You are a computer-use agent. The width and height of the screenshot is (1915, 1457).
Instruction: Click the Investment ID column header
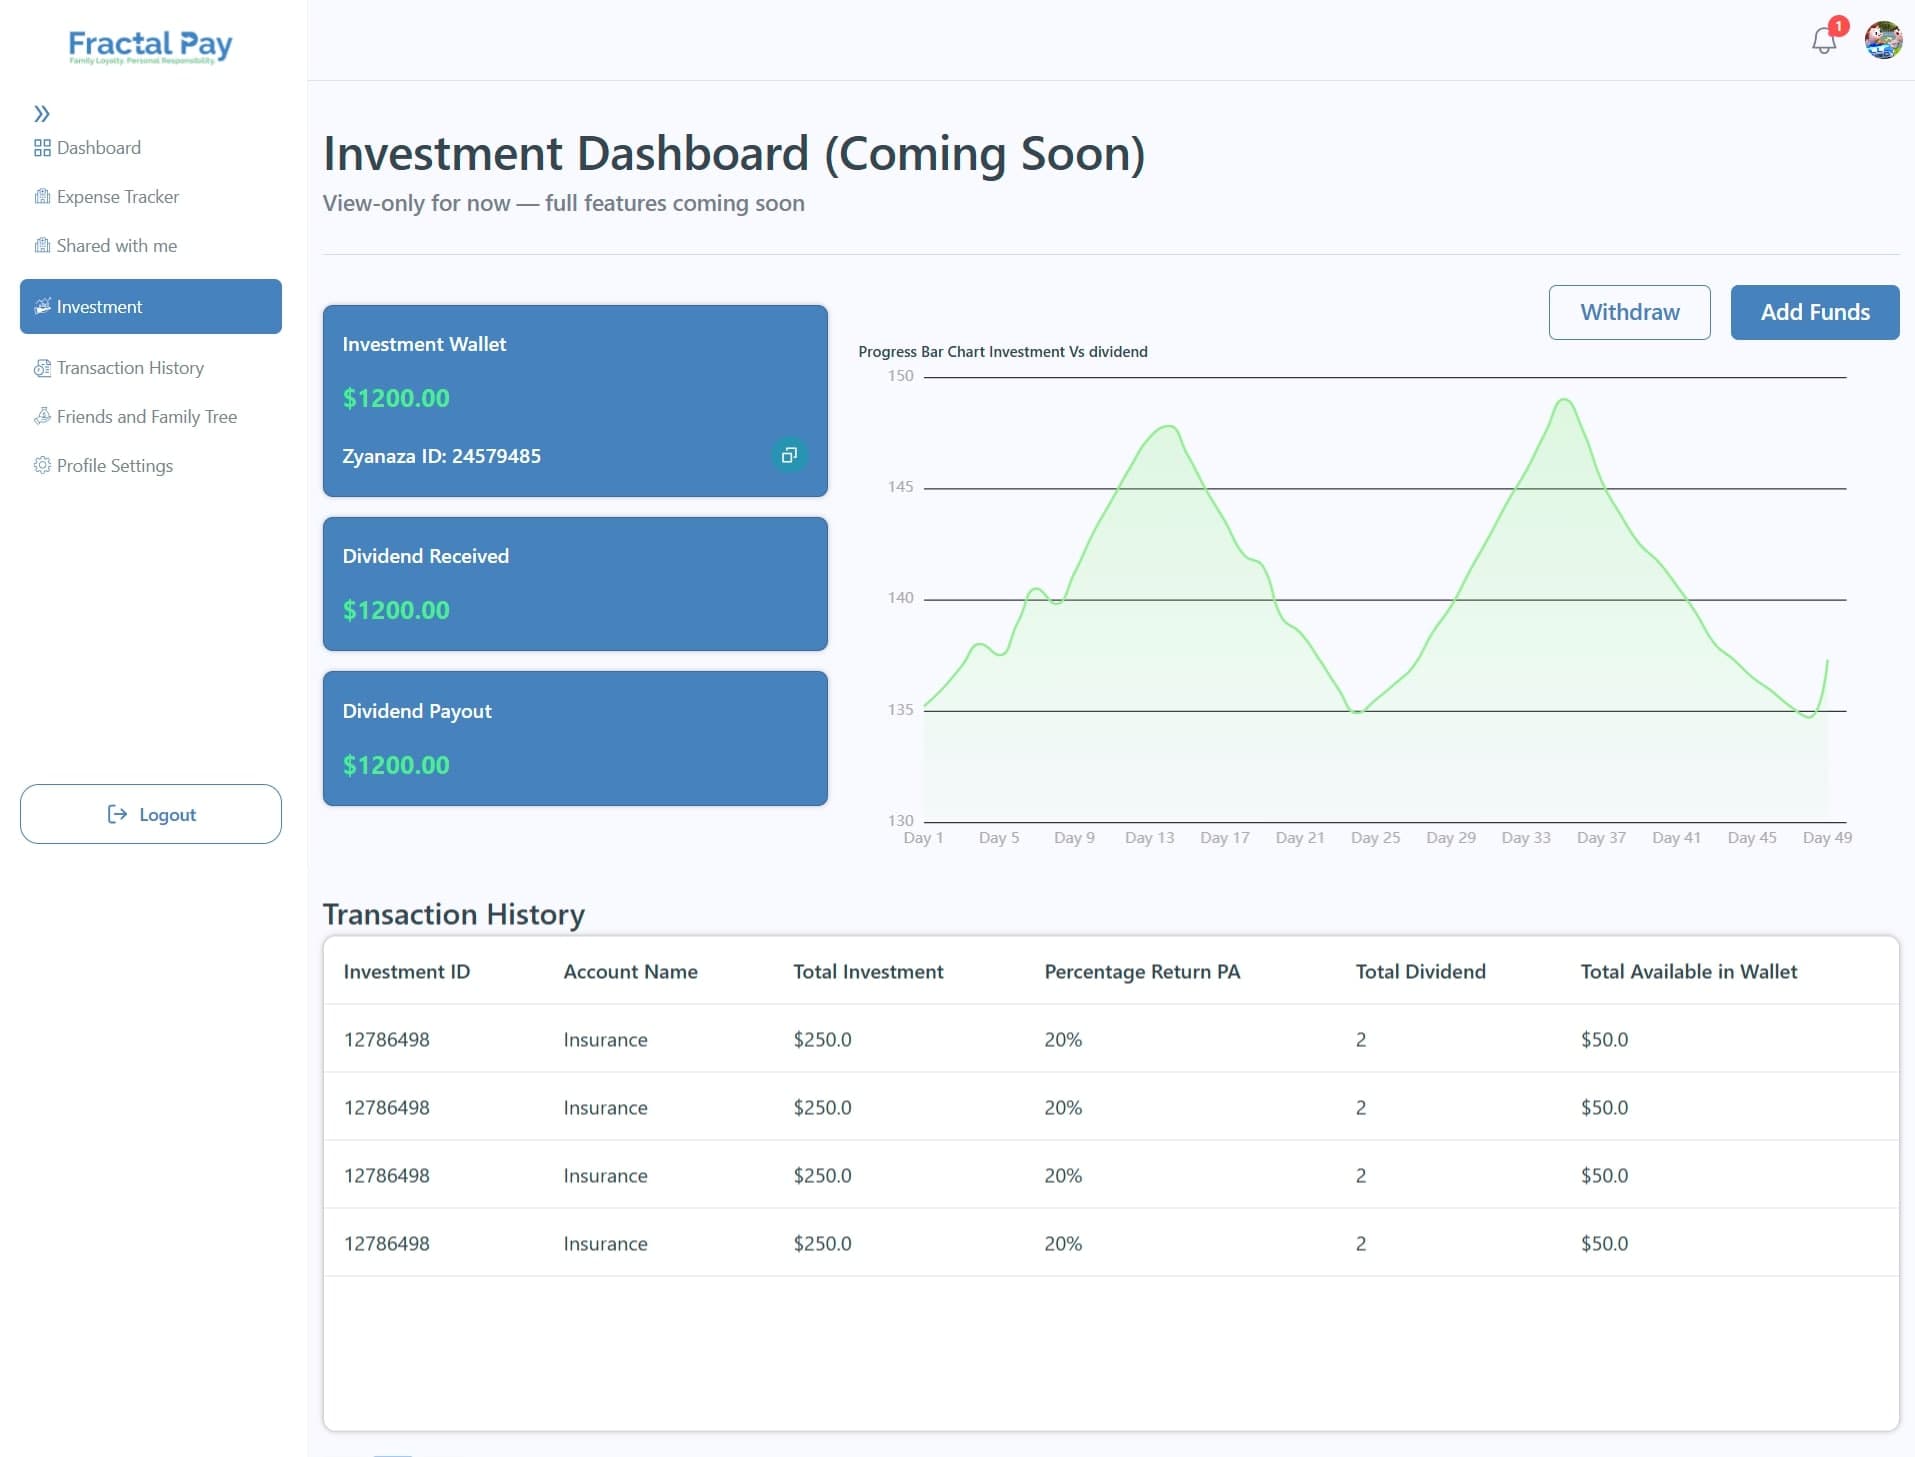(x=406, y=972)
